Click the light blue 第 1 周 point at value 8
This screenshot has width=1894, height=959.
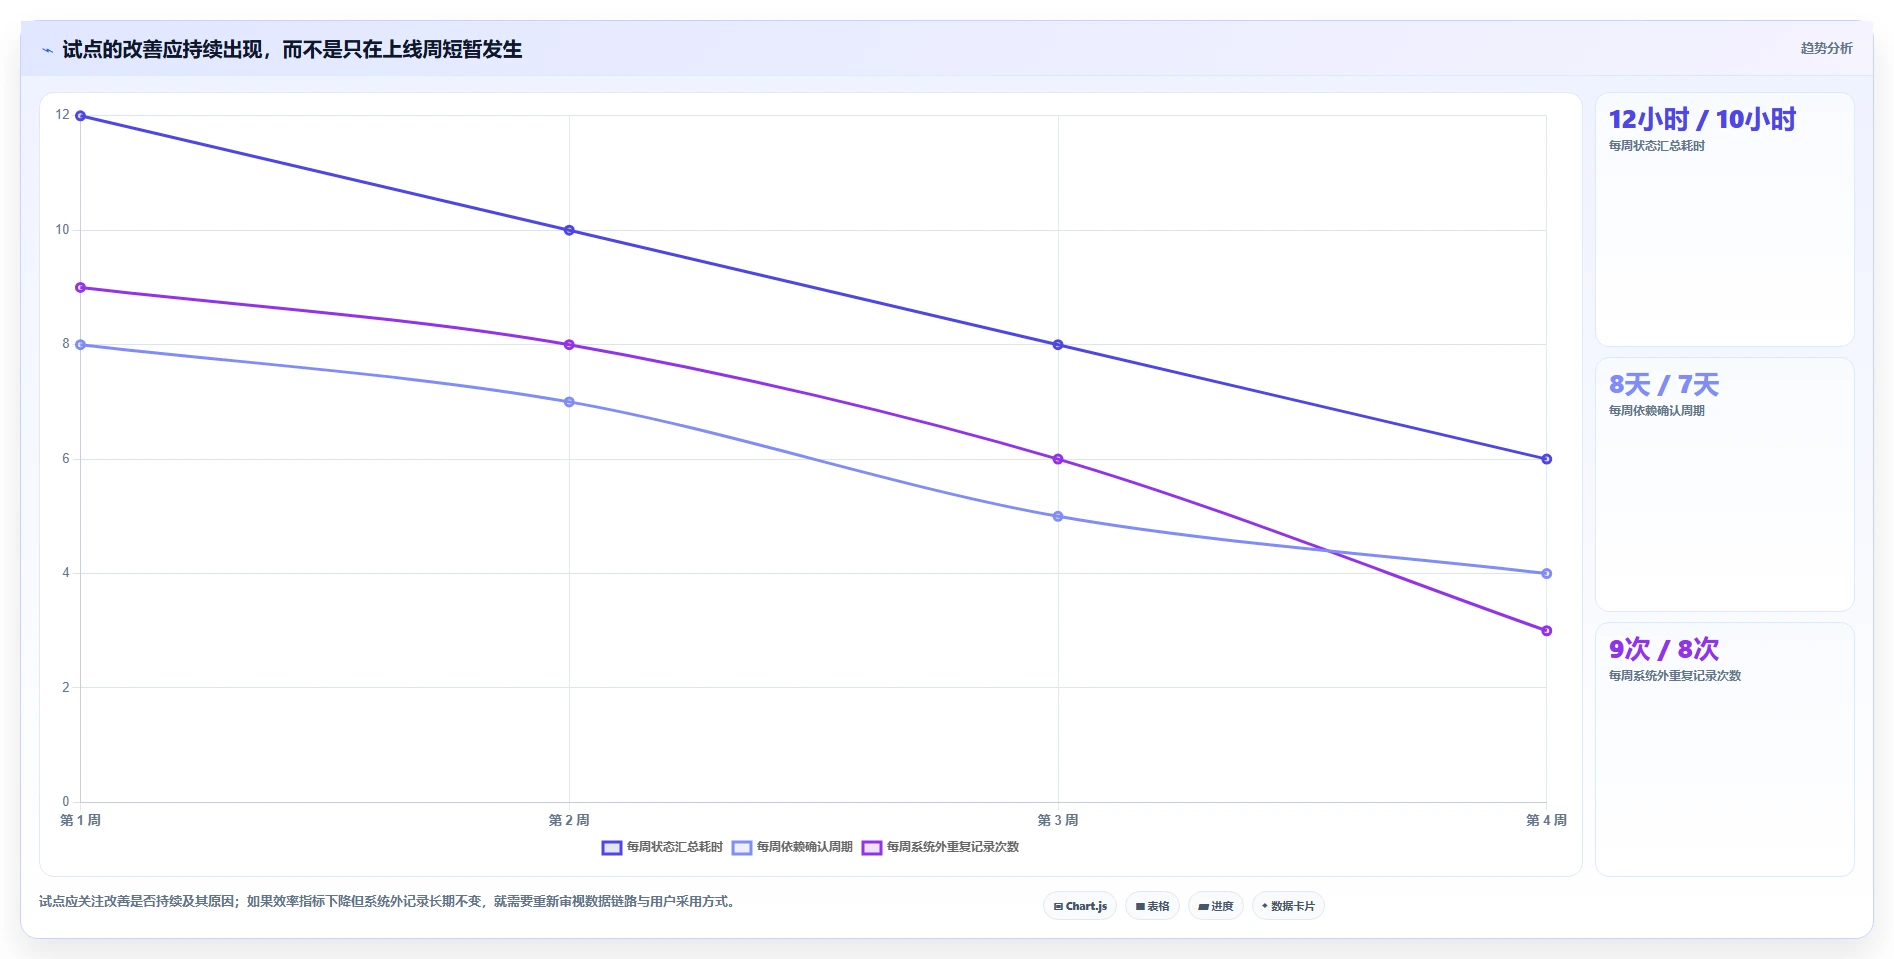tap(81, 345)
